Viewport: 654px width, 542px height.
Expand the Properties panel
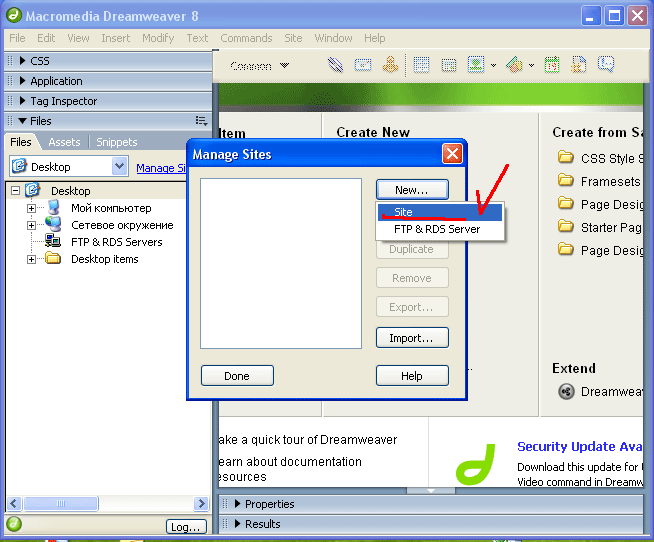tap(237, 504)
